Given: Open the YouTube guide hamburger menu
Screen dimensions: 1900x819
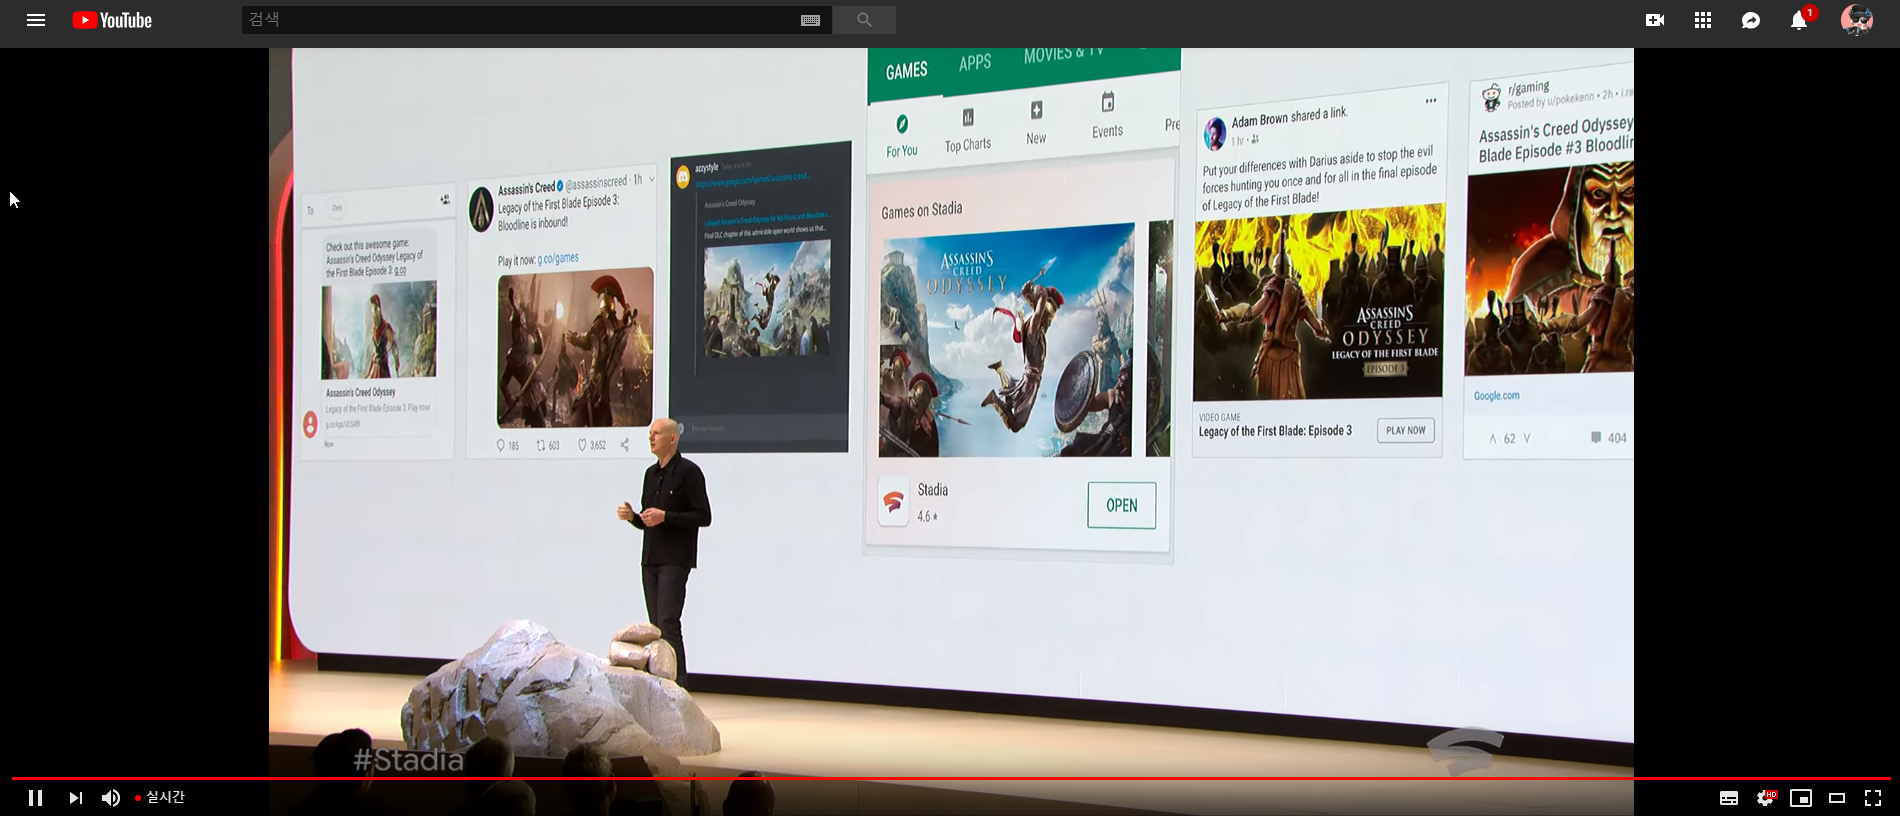Looking at the screenshot, I should pos(36,20).
